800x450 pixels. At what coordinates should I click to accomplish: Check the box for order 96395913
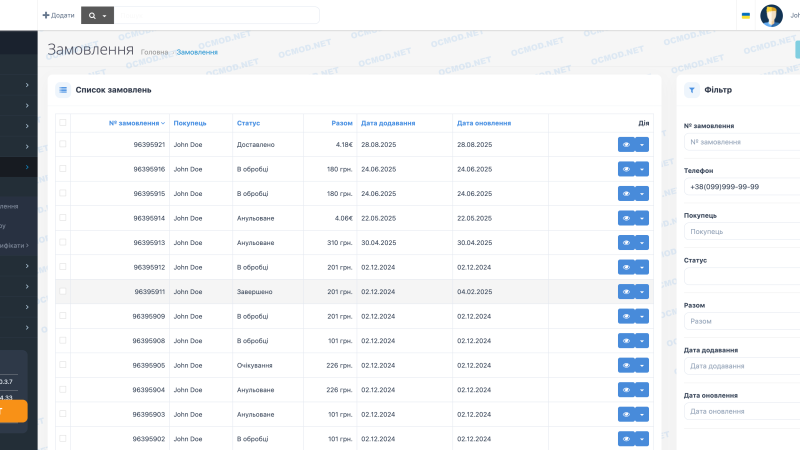click(63, 242)
